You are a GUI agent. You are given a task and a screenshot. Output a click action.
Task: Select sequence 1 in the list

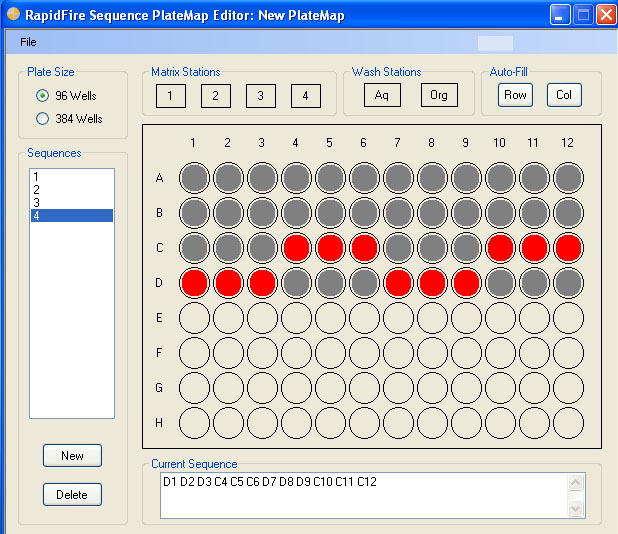pyautogui.click(x=72, y=177)
